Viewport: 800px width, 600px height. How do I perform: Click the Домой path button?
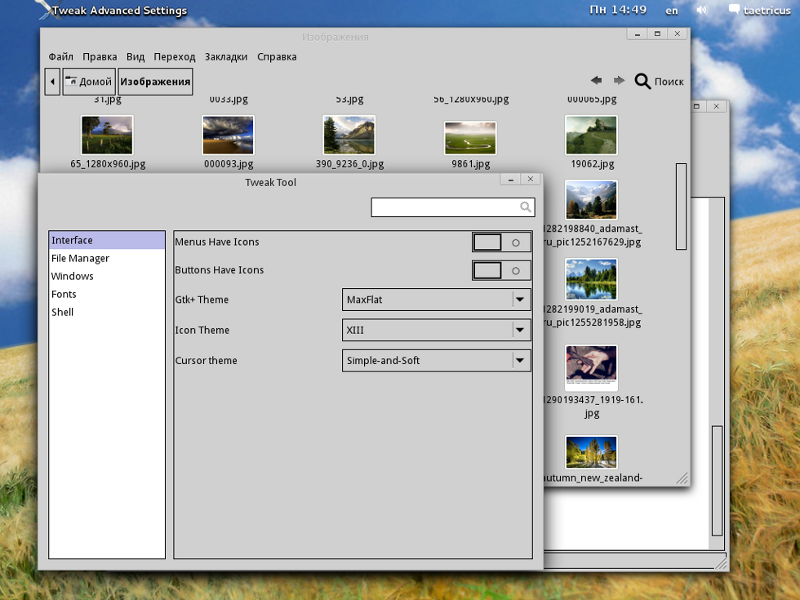click(89, 82)
